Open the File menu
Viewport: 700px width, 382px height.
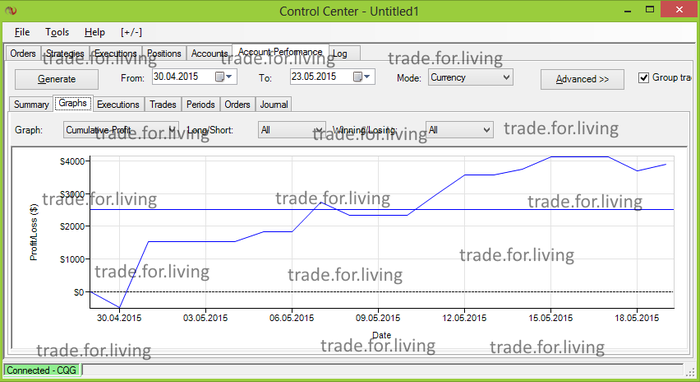point(22,32)
